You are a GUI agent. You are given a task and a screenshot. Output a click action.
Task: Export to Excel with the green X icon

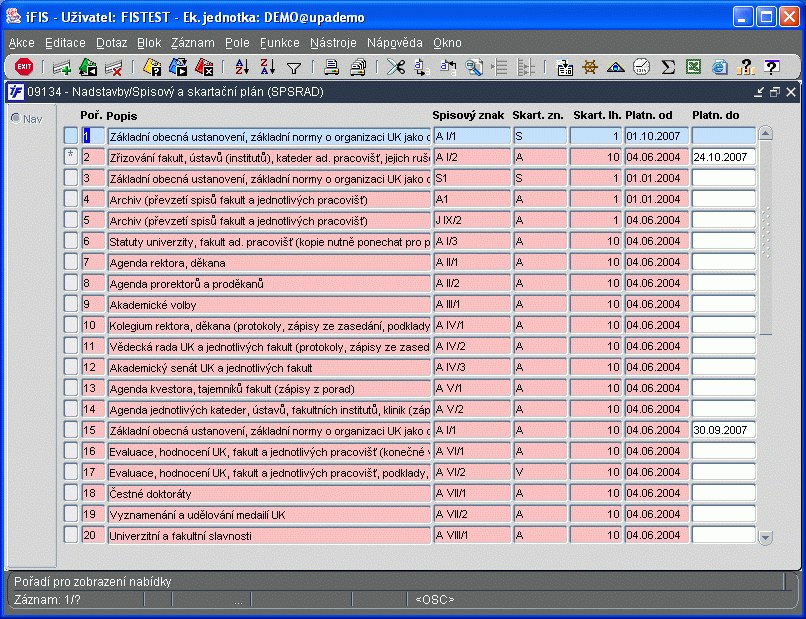pos(693,67)
